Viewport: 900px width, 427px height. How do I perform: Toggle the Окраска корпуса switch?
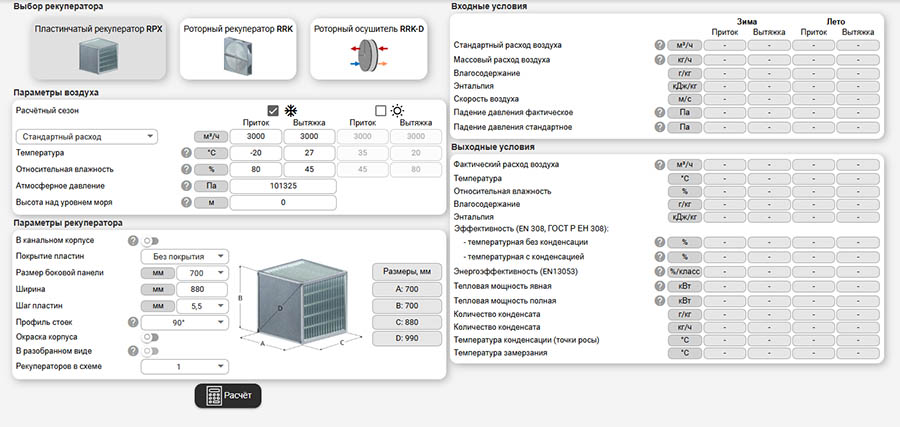pos(151,337)
